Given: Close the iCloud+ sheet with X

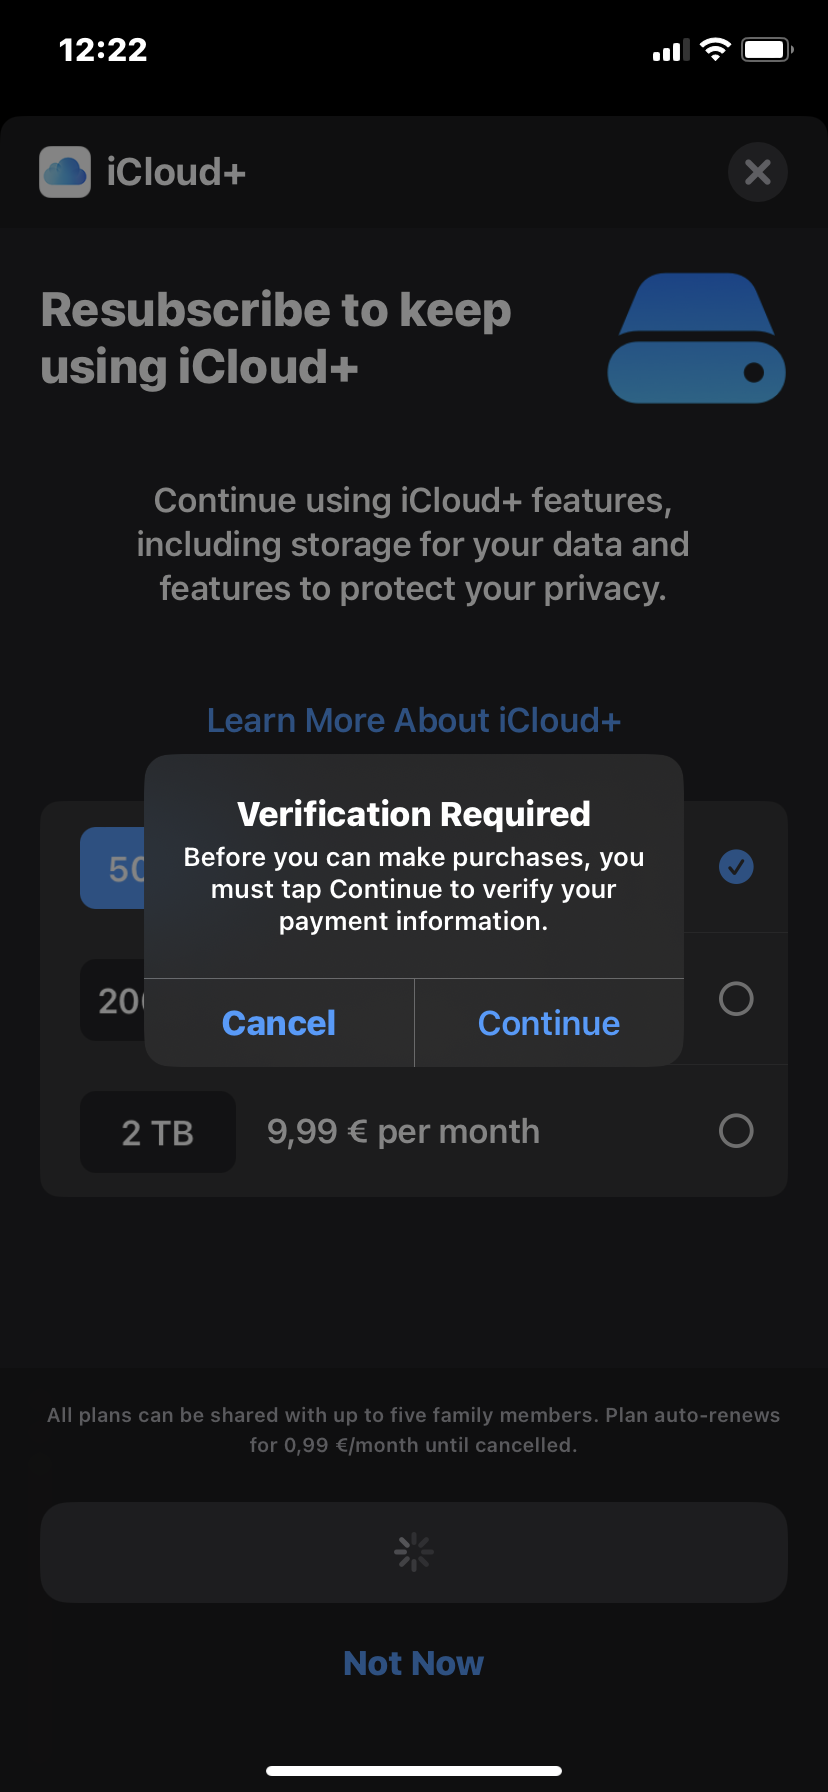Looking at the screenshot, I should point(757,172).
